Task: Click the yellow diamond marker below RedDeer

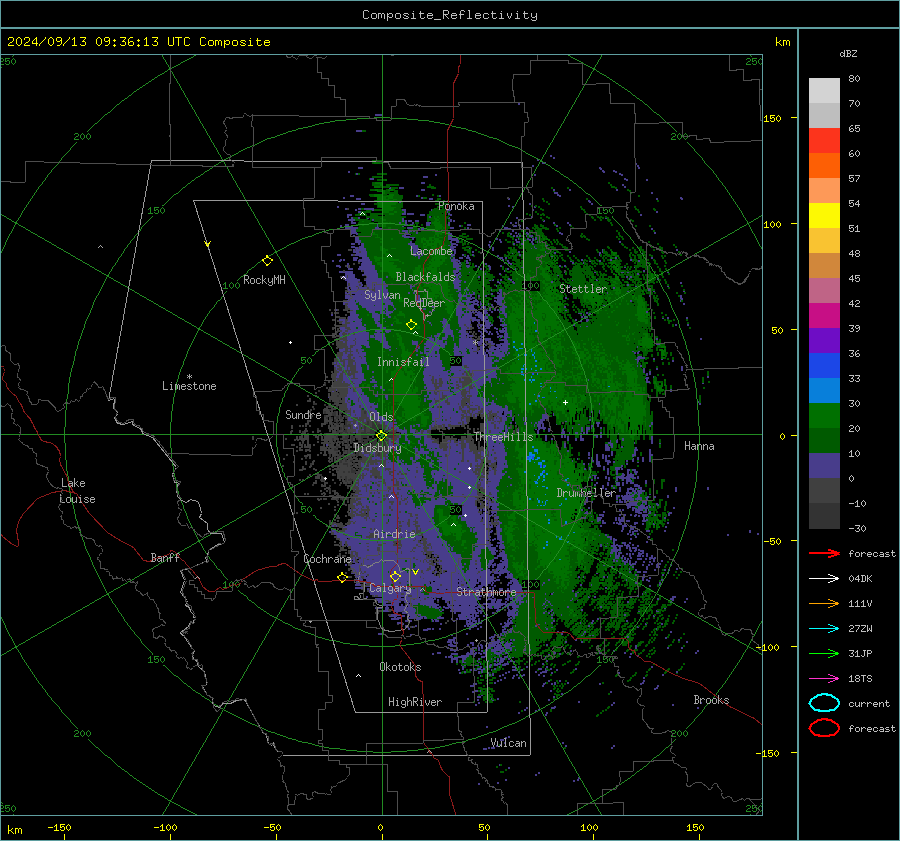Action: pos(411,324)
